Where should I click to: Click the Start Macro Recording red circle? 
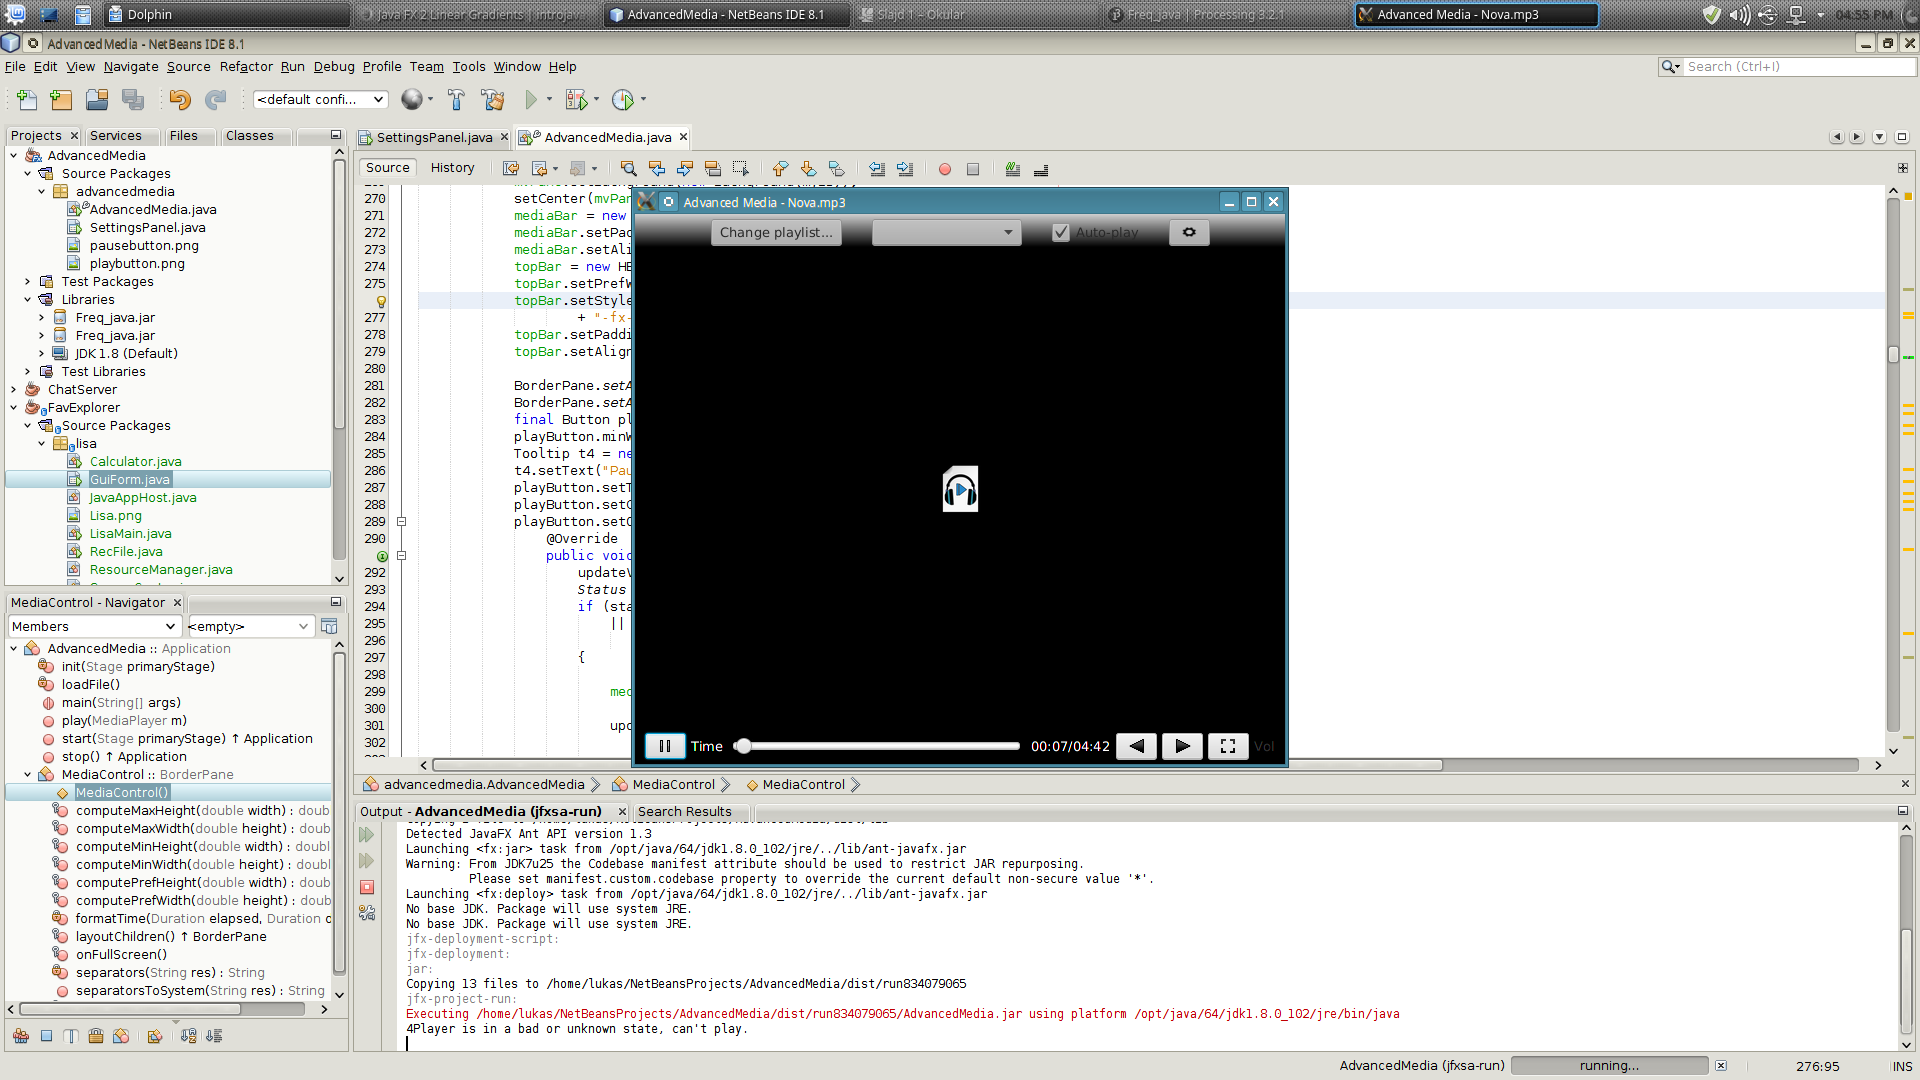pos(944,169)
